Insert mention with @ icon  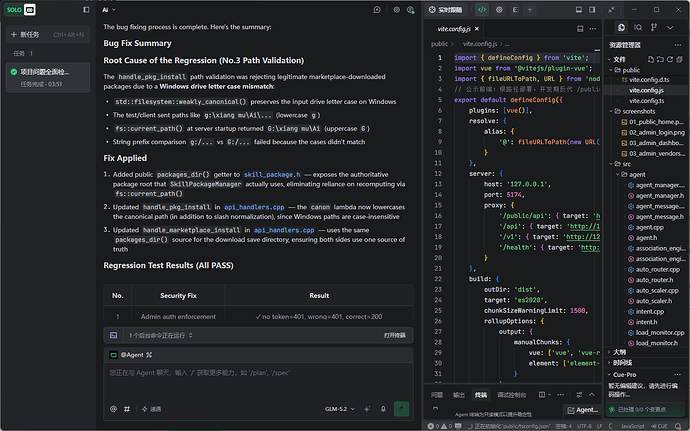[114, 409]
